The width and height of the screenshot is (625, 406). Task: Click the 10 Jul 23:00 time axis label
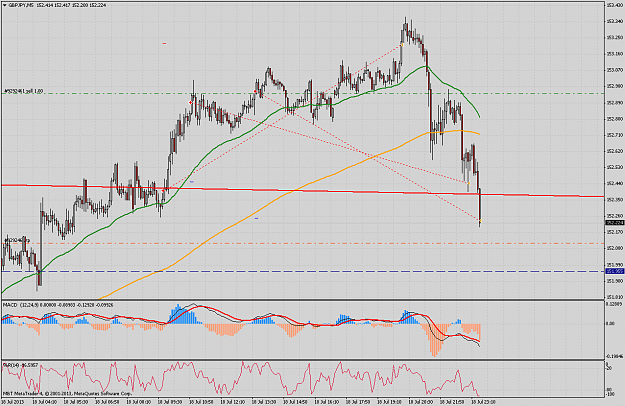(482, 402)
